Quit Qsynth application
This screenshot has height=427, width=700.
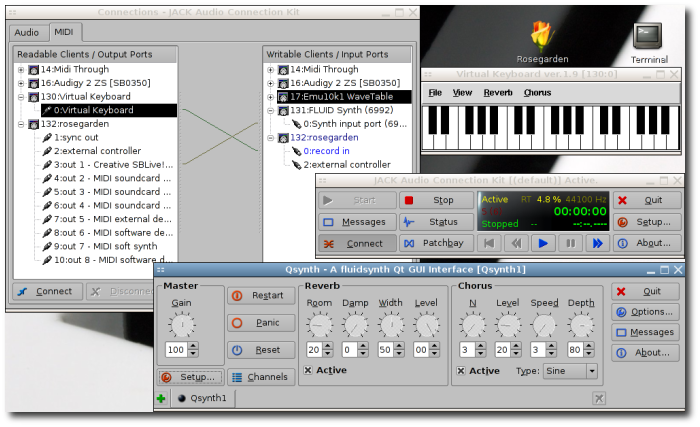click(x=646, y=291)
